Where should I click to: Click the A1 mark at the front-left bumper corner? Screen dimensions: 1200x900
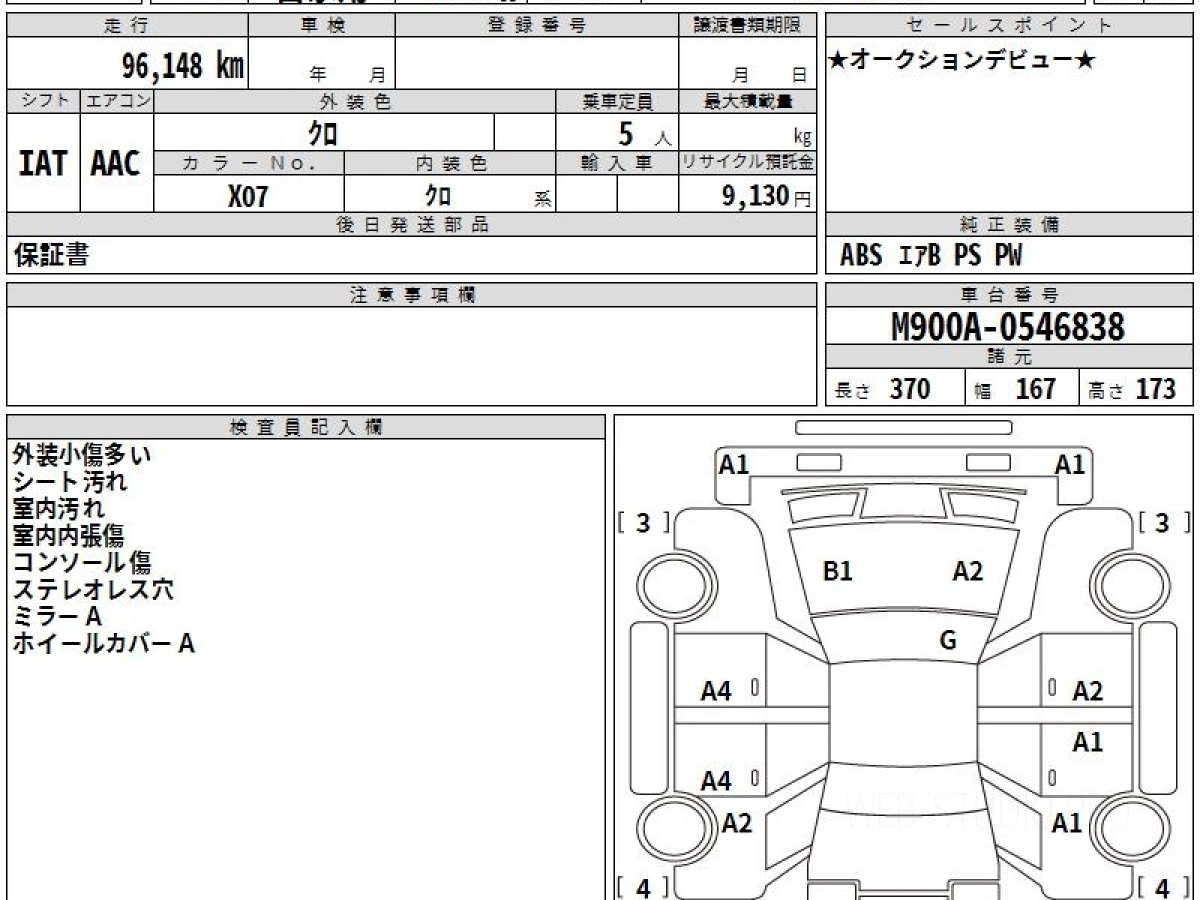coord(734,464)
